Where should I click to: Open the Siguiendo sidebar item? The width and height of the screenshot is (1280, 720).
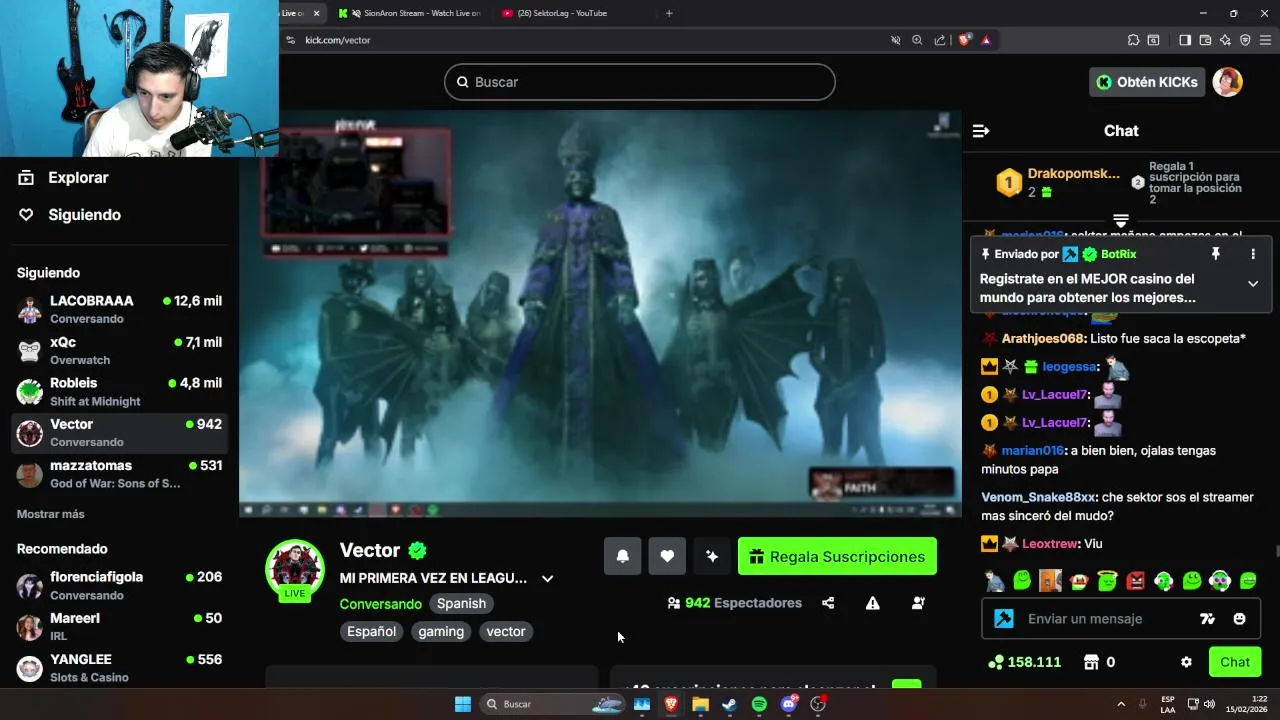[70, 215]
